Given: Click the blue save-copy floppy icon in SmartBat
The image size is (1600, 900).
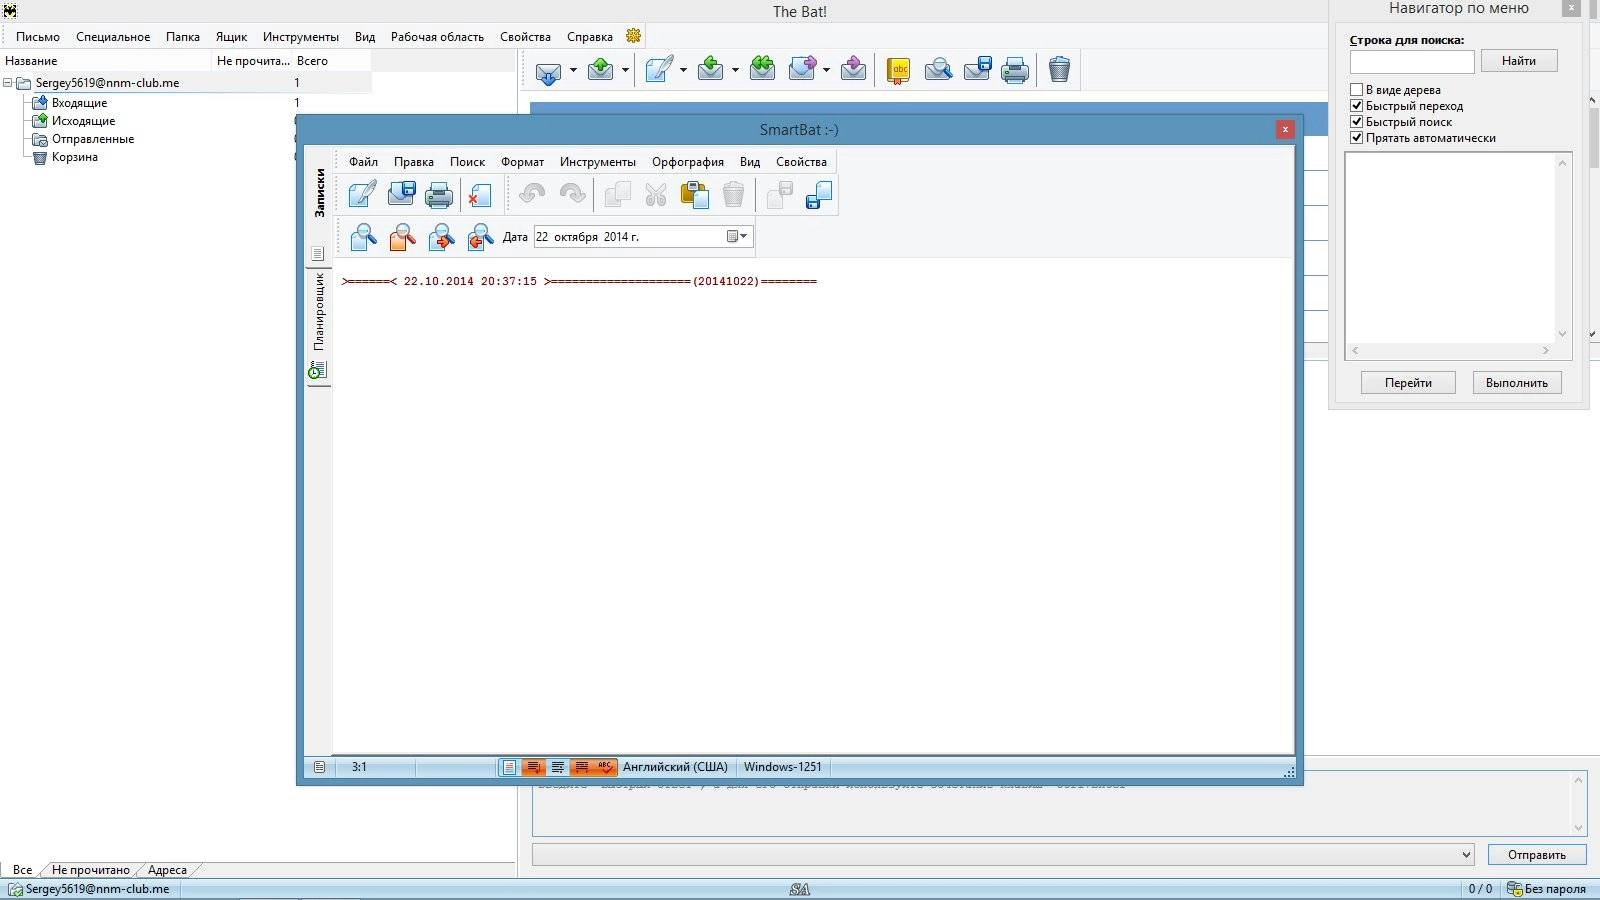Looking at the screenshot, I should tap(818, 194).
